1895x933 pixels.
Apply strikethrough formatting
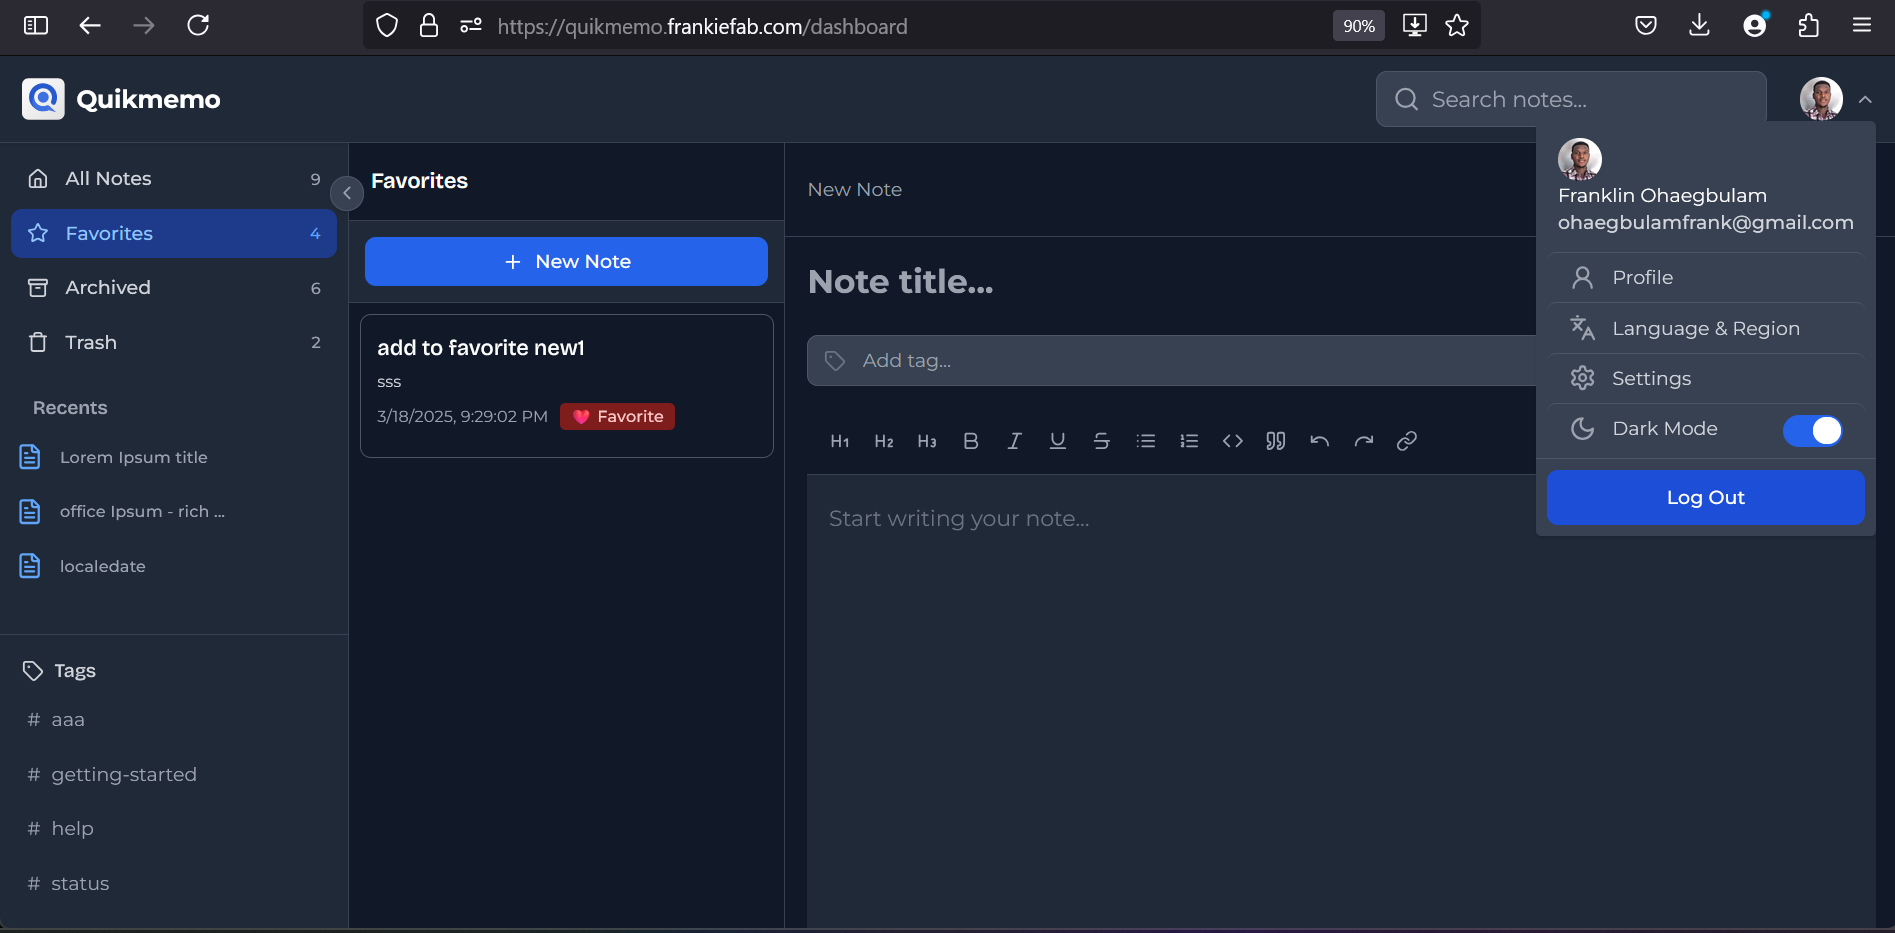tap(1101, 440)
